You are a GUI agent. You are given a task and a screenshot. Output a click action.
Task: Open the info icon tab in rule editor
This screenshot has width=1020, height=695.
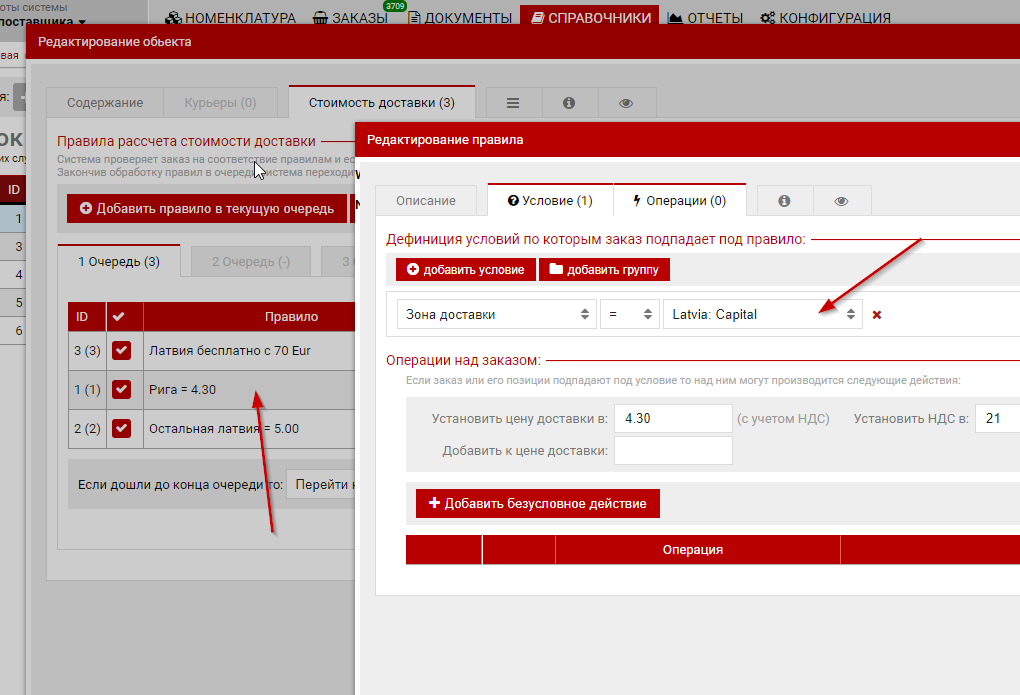[784, 201]
